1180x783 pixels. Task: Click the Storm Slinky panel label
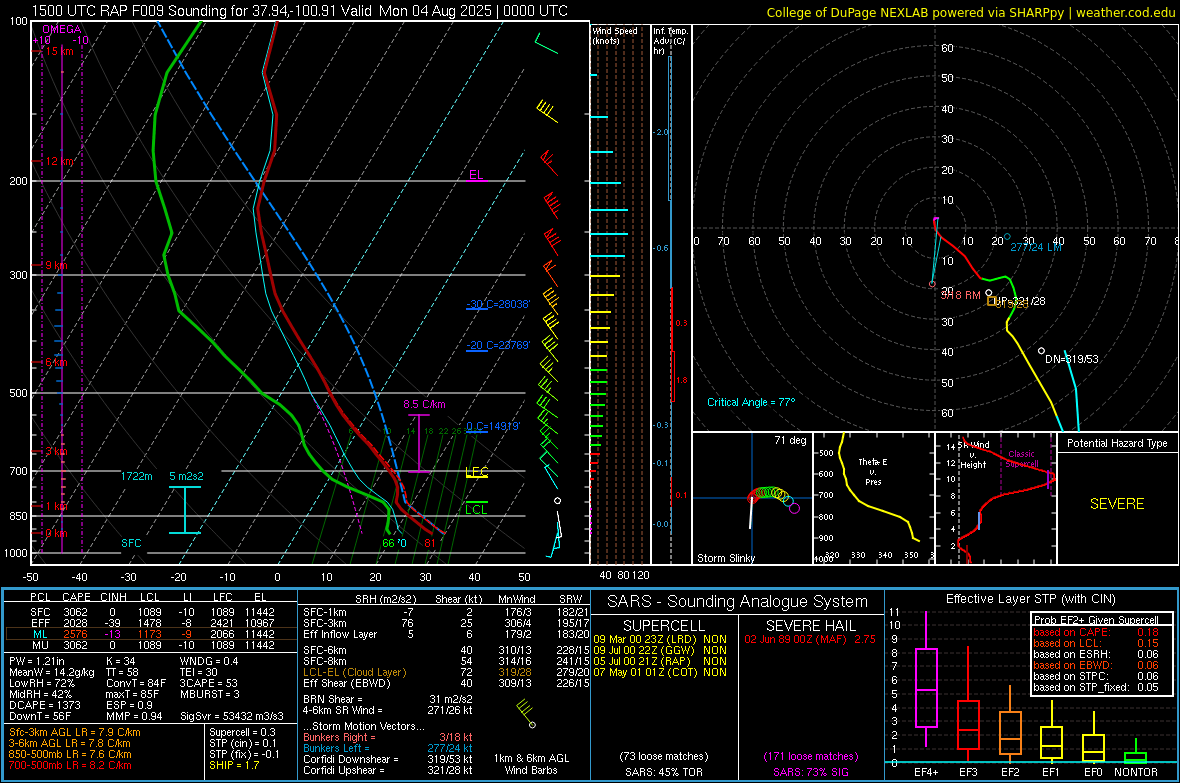pyautogui.click(x=725, y=558)
